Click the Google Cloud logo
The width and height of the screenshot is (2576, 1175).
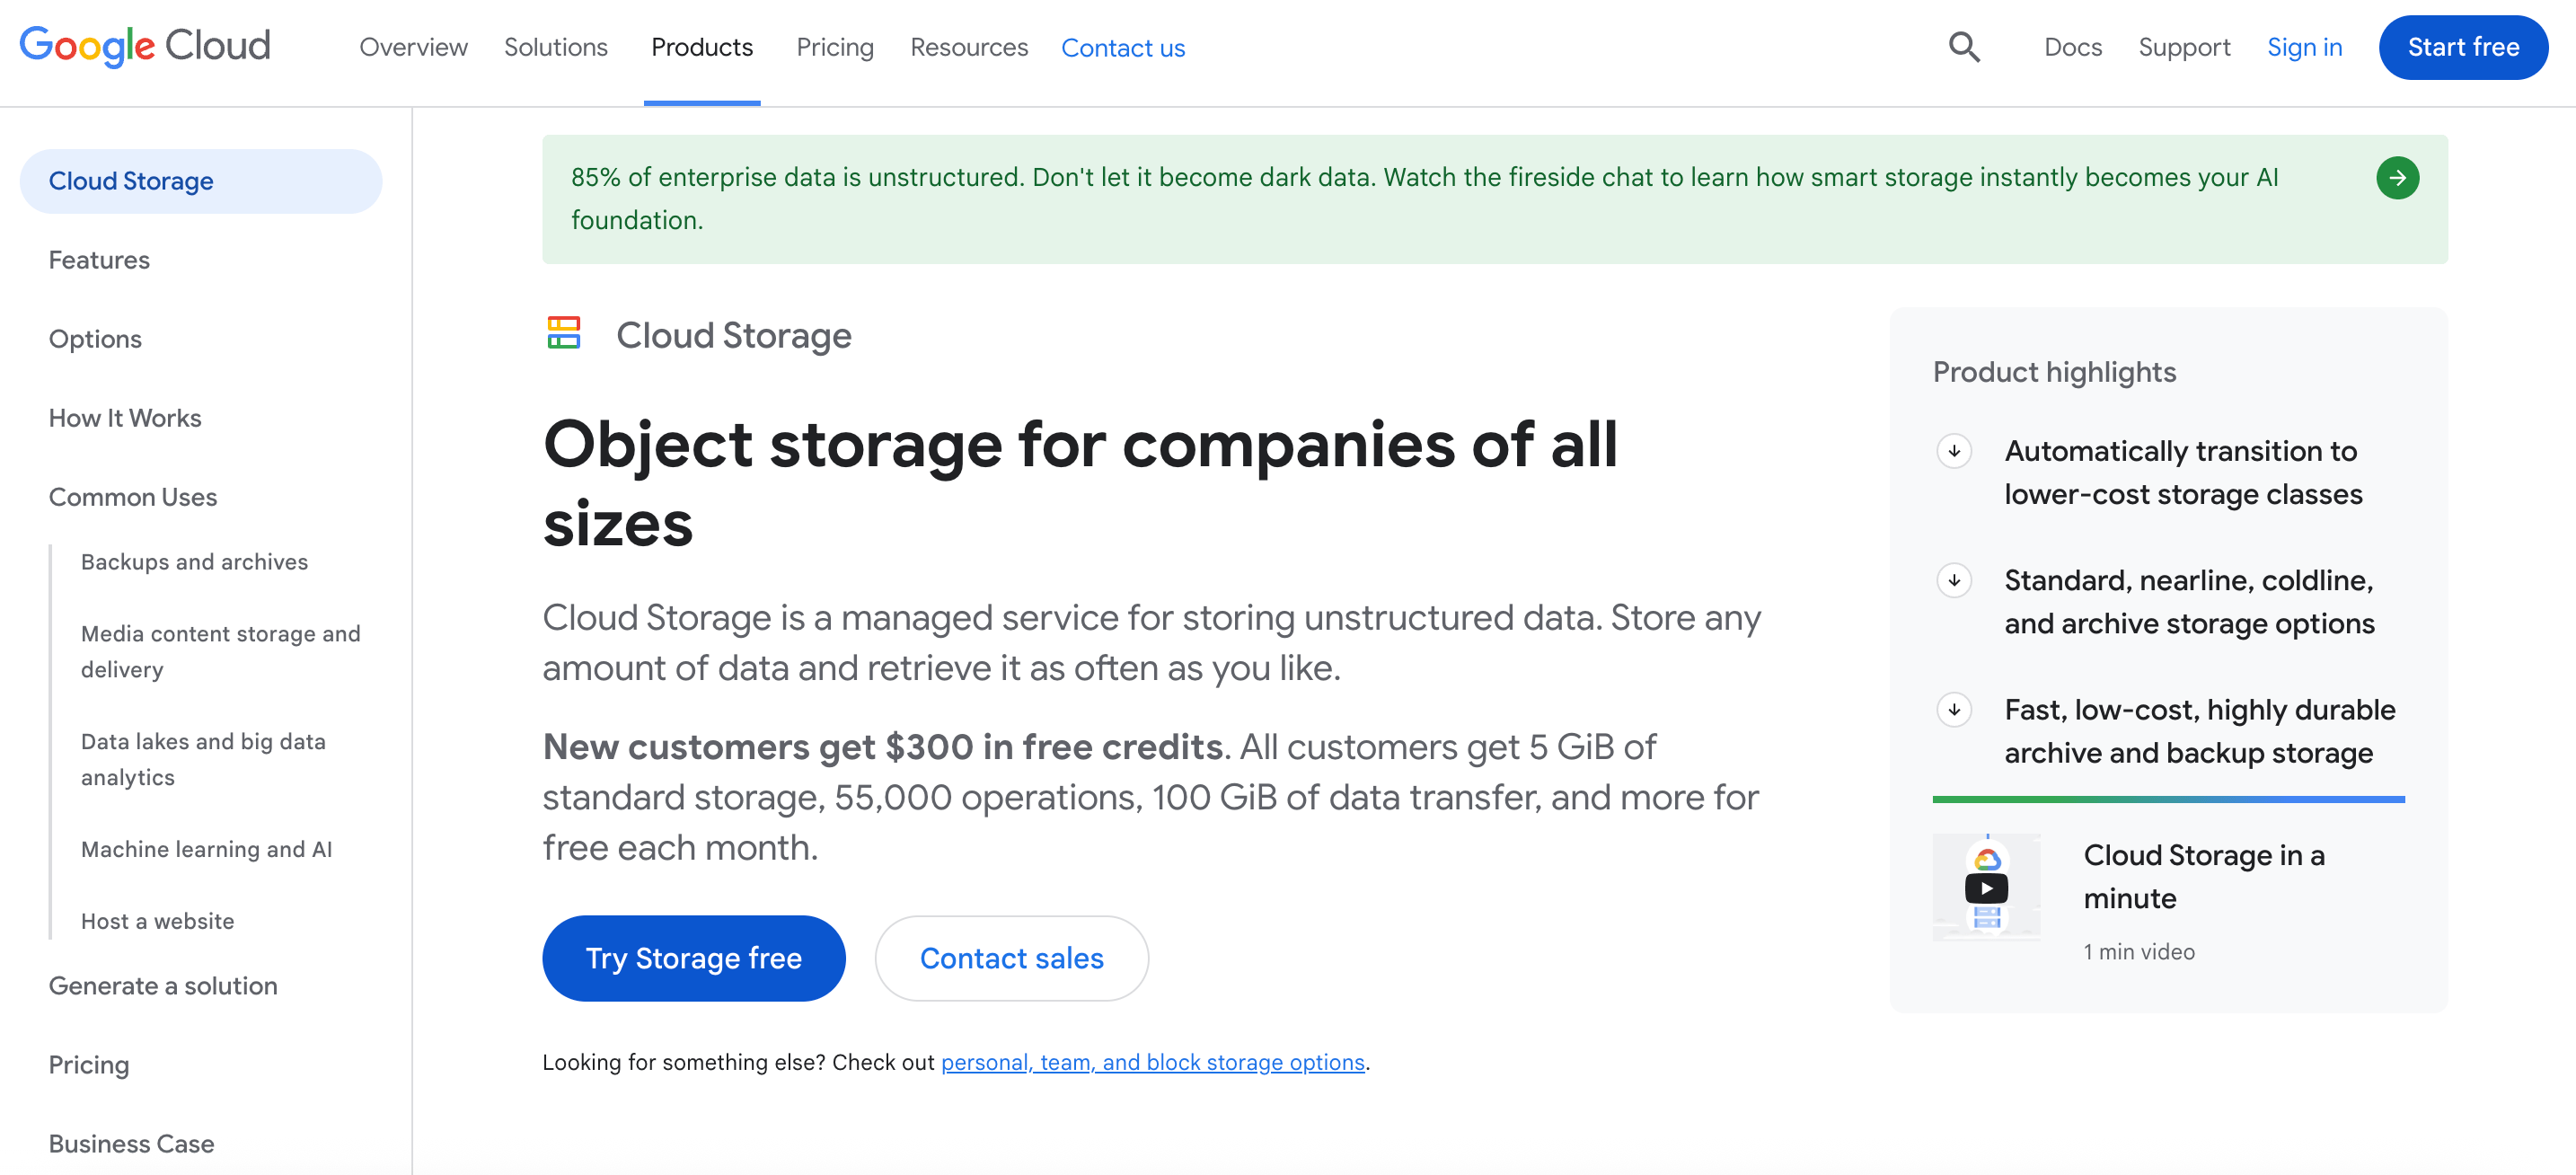pyautogui.click(x=145, y=46)
